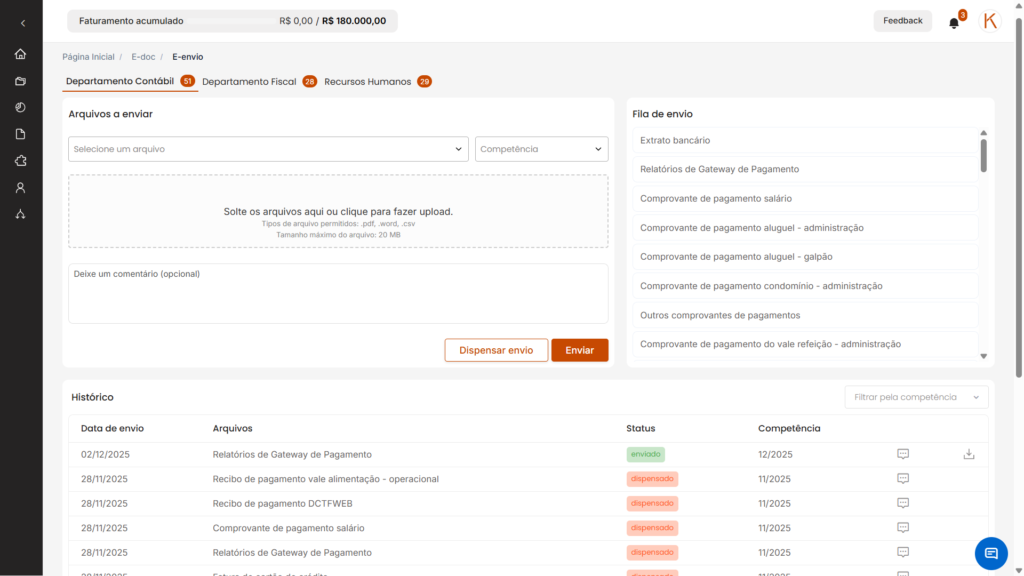Click the notifications bell icon

(954, 22)
